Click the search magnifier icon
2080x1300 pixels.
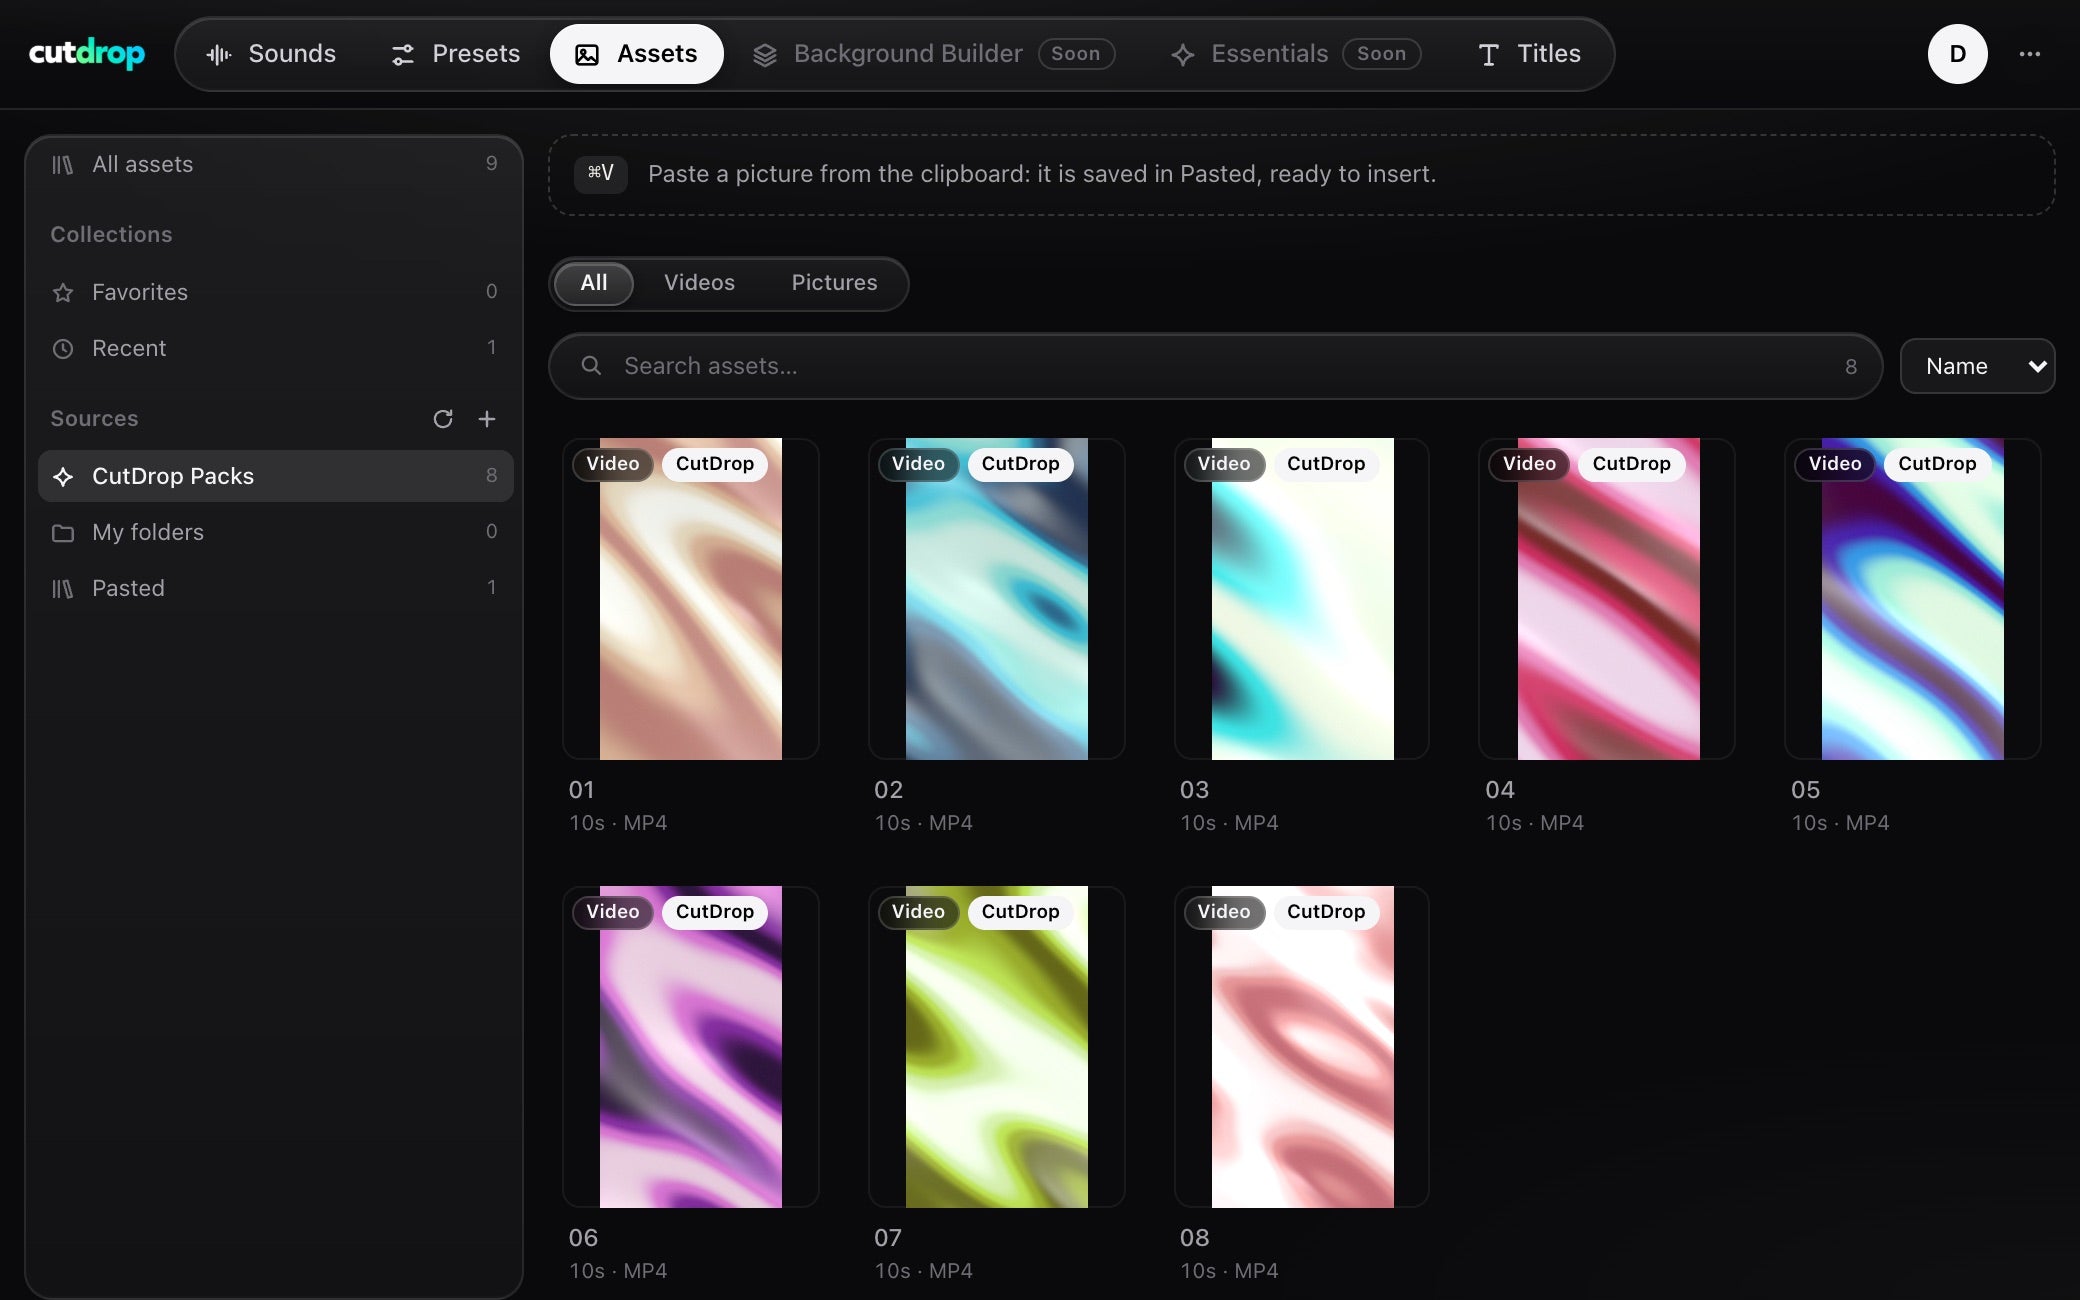(591, 366)
